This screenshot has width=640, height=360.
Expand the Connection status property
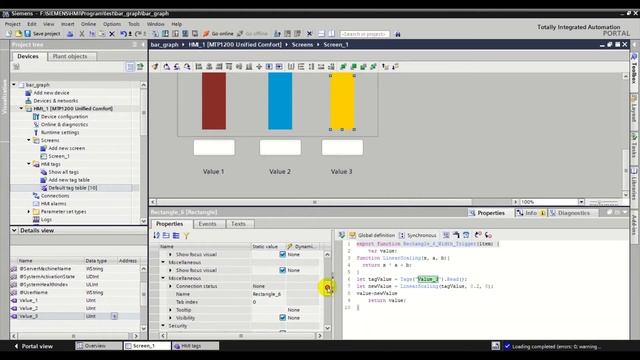pyautogui.click(x=171, y=286)
